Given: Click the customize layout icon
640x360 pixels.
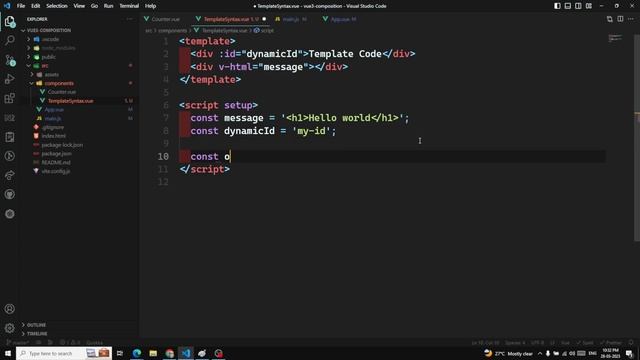Looking at the screenshot, I should (589, 6).
